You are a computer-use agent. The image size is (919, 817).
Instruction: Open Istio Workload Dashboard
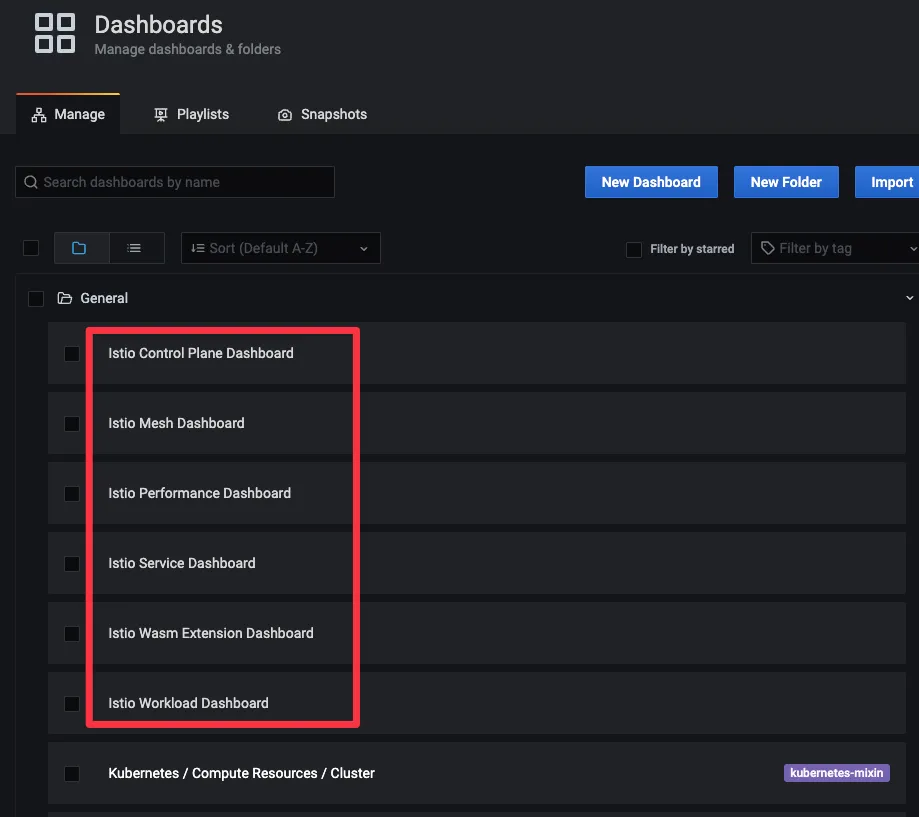click(188, 703)
